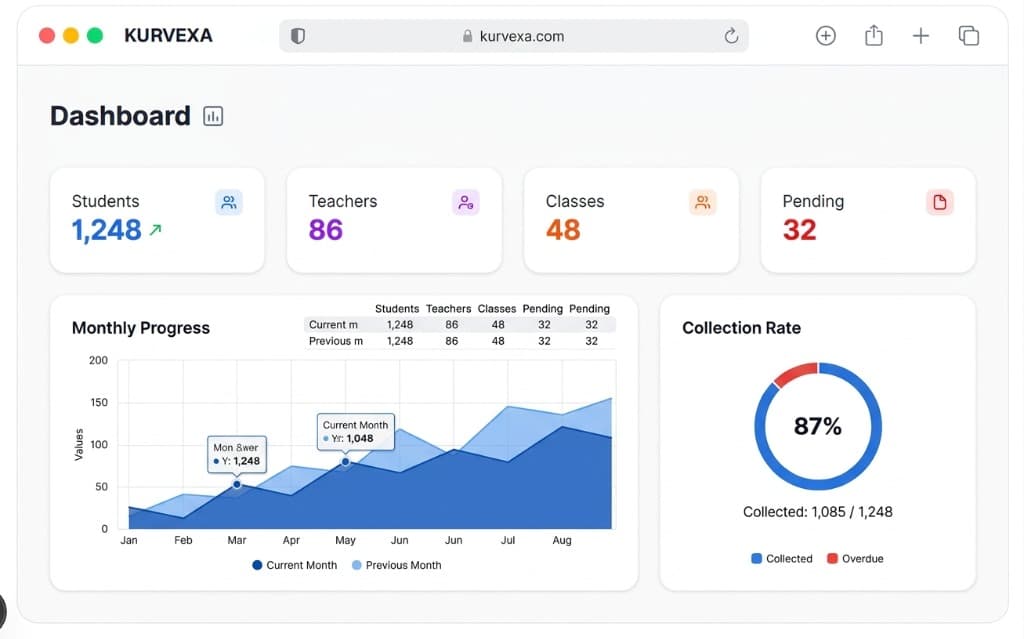Toggle the Collected legend entry
Viewport: 1024px width, 639px height.
[x=782, y=559]
